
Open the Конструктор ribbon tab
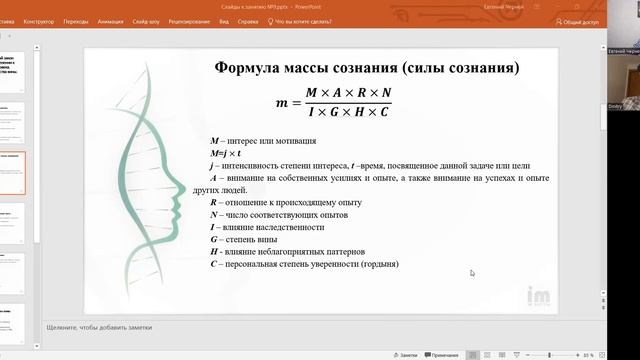pos(39,22)
